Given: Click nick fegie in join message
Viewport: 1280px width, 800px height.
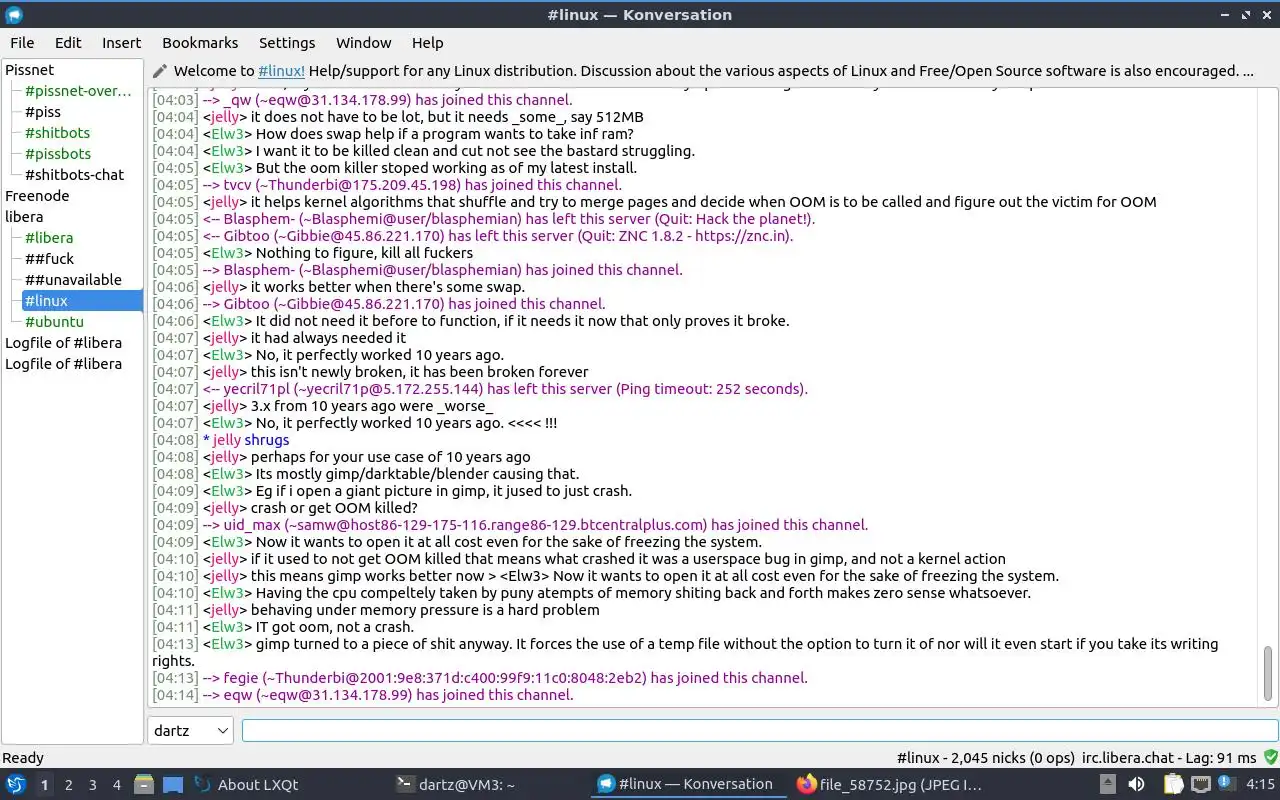Looking at the screenshot, I should click(x=240, y=678).
